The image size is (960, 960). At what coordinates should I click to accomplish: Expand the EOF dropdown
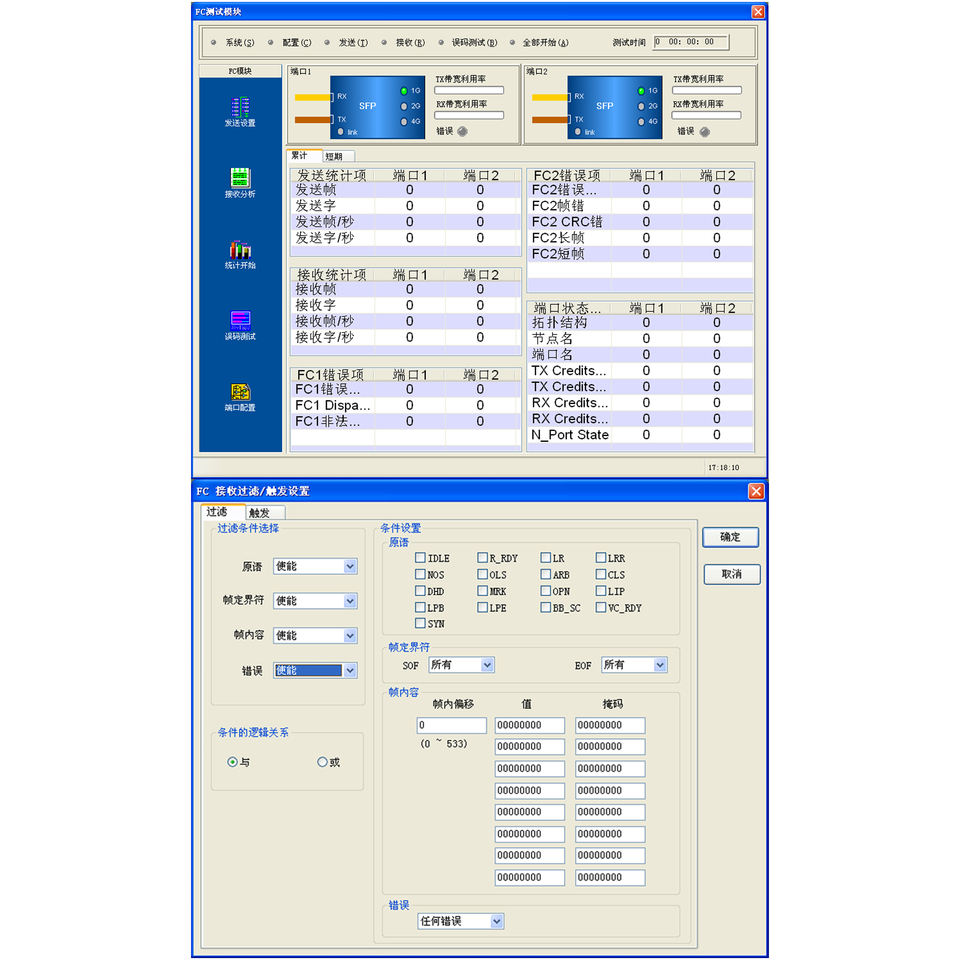634,665
